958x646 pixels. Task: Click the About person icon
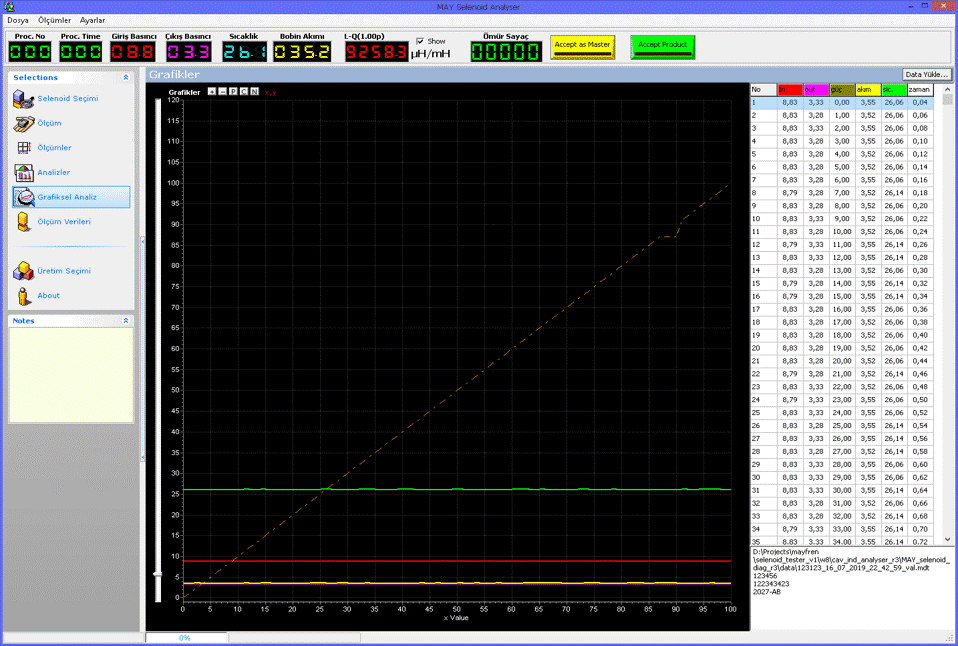tap(23, 296)
